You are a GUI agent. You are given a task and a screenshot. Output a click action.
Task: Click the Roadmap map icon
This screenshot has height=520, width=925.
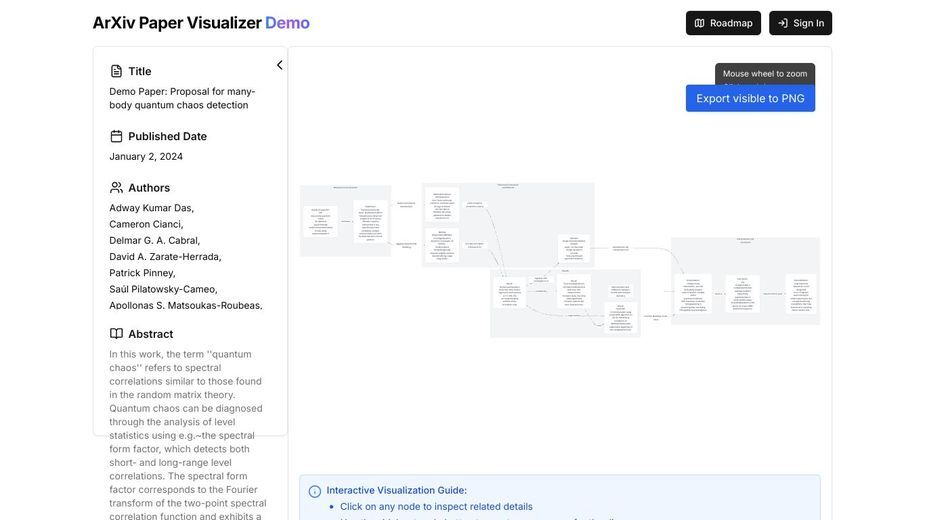pyautogui.click(x=699, y=23)
